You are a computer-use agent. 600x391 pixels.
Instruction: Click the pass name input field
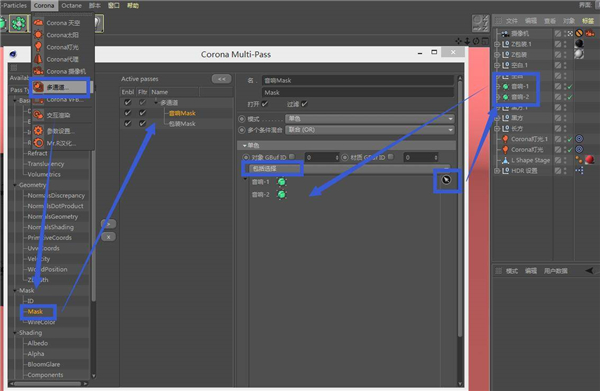(358, 80)
